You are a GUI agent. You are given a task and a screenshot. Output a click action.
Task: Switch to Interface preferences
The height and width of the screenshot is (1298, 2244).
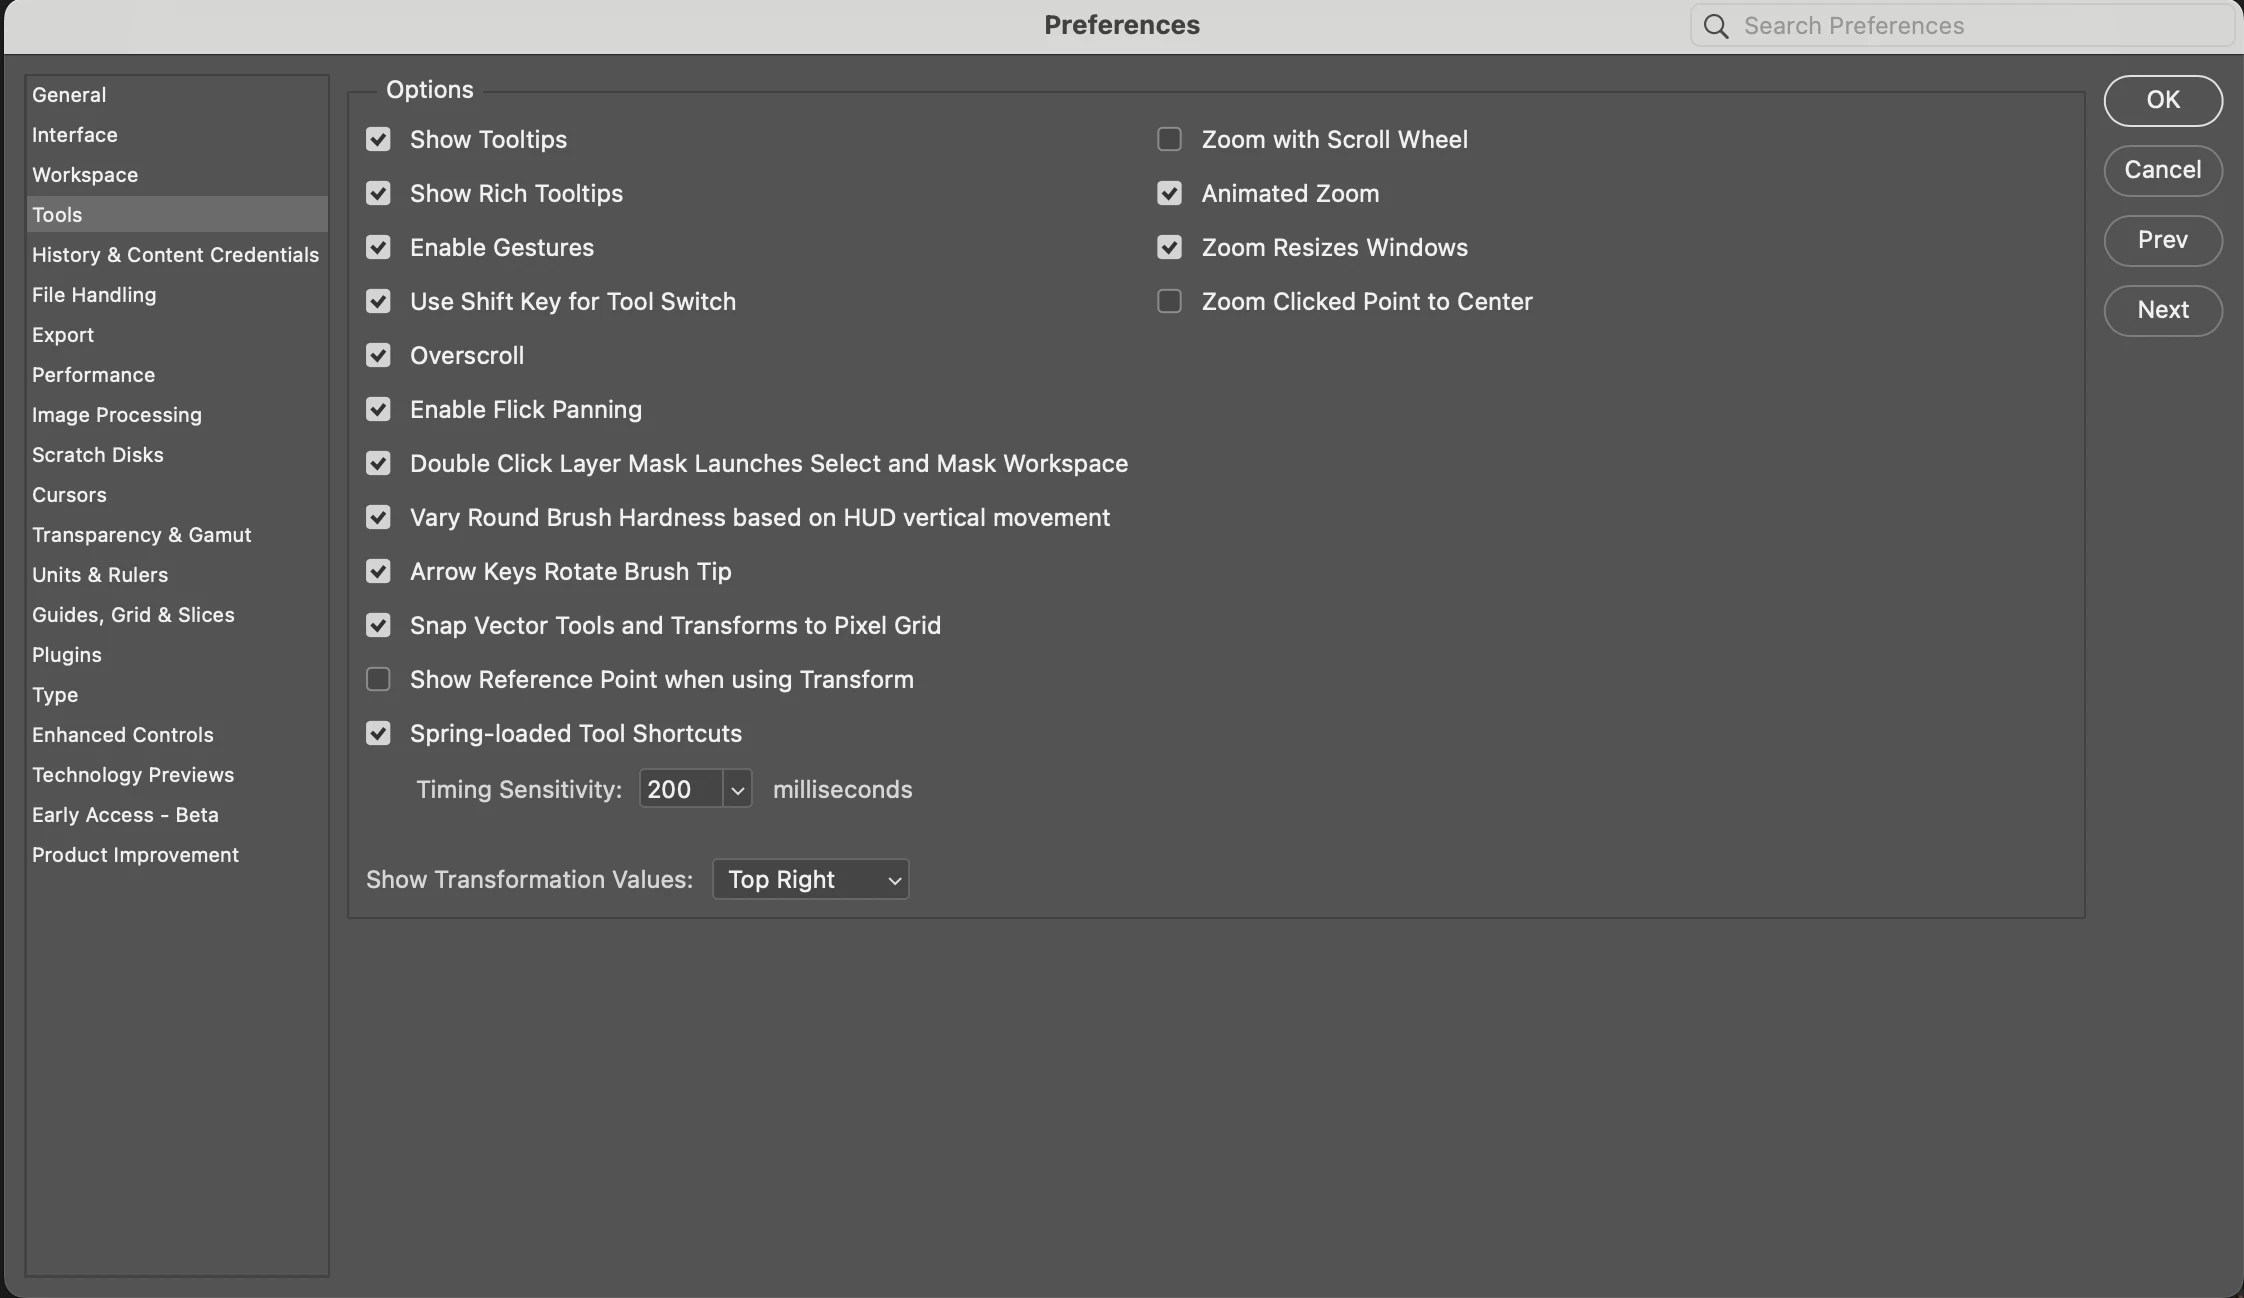(75, 135)
